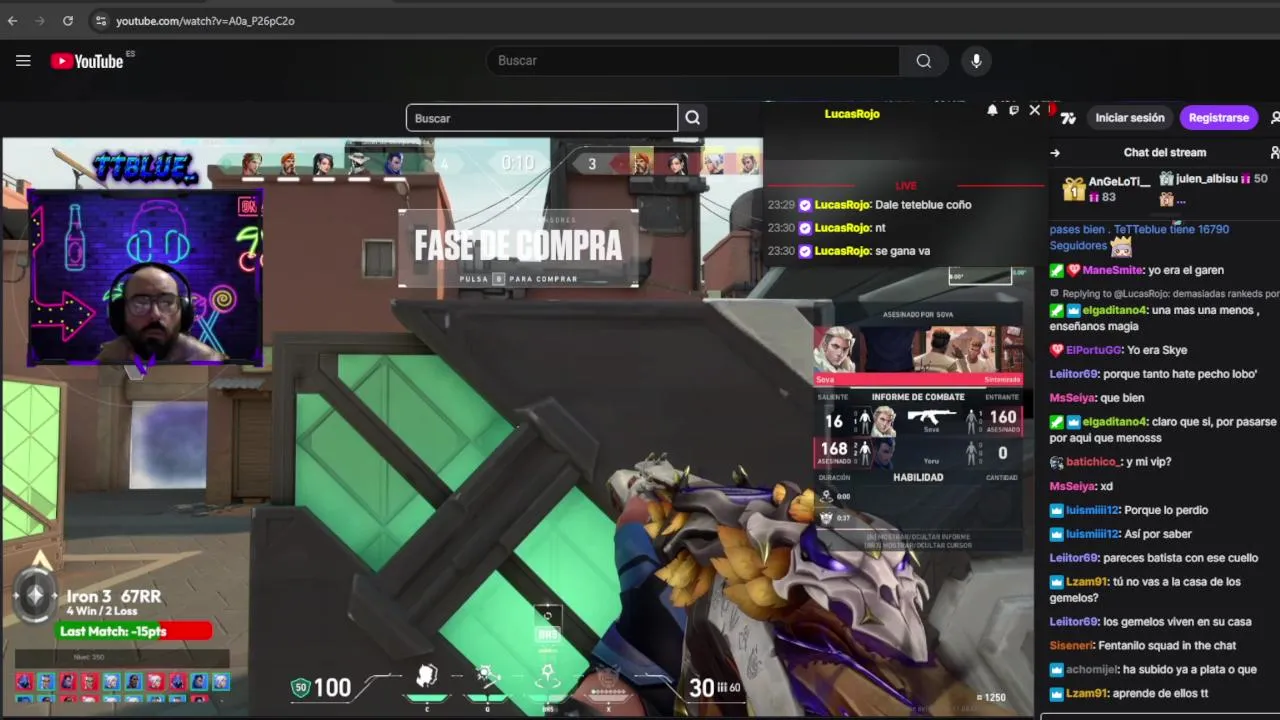Click the 160 ASESINADO damage value

(1003, 421)
